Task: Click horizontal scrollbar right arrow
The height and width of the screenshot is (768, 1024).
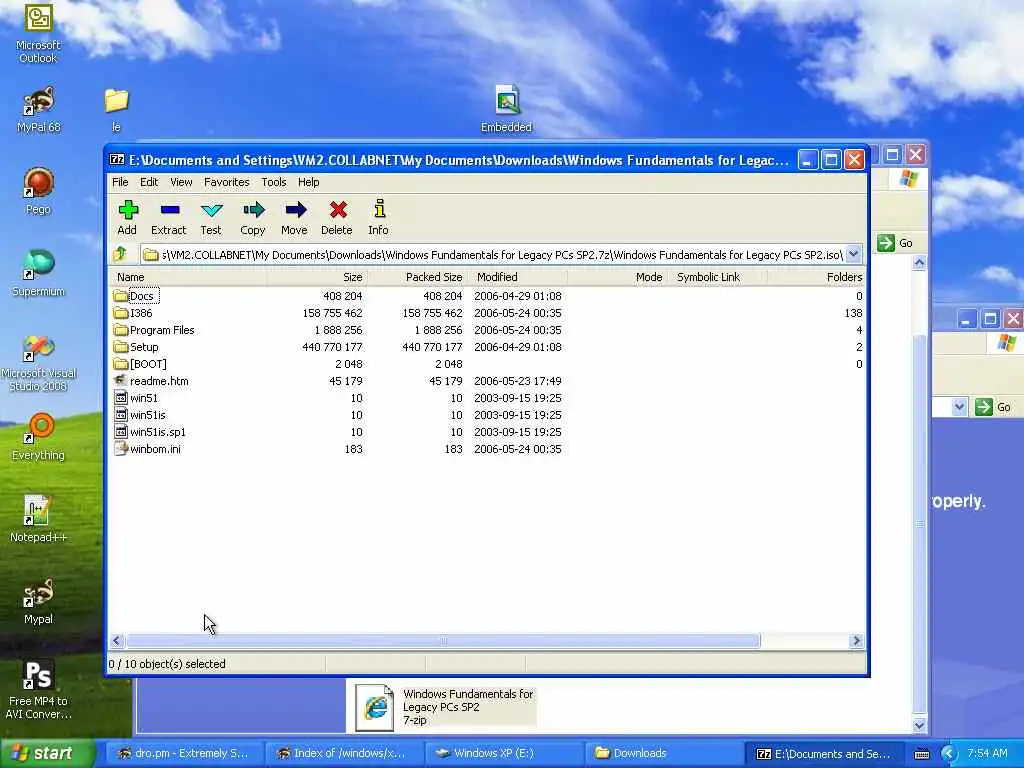Action: (x=857, y=641)
